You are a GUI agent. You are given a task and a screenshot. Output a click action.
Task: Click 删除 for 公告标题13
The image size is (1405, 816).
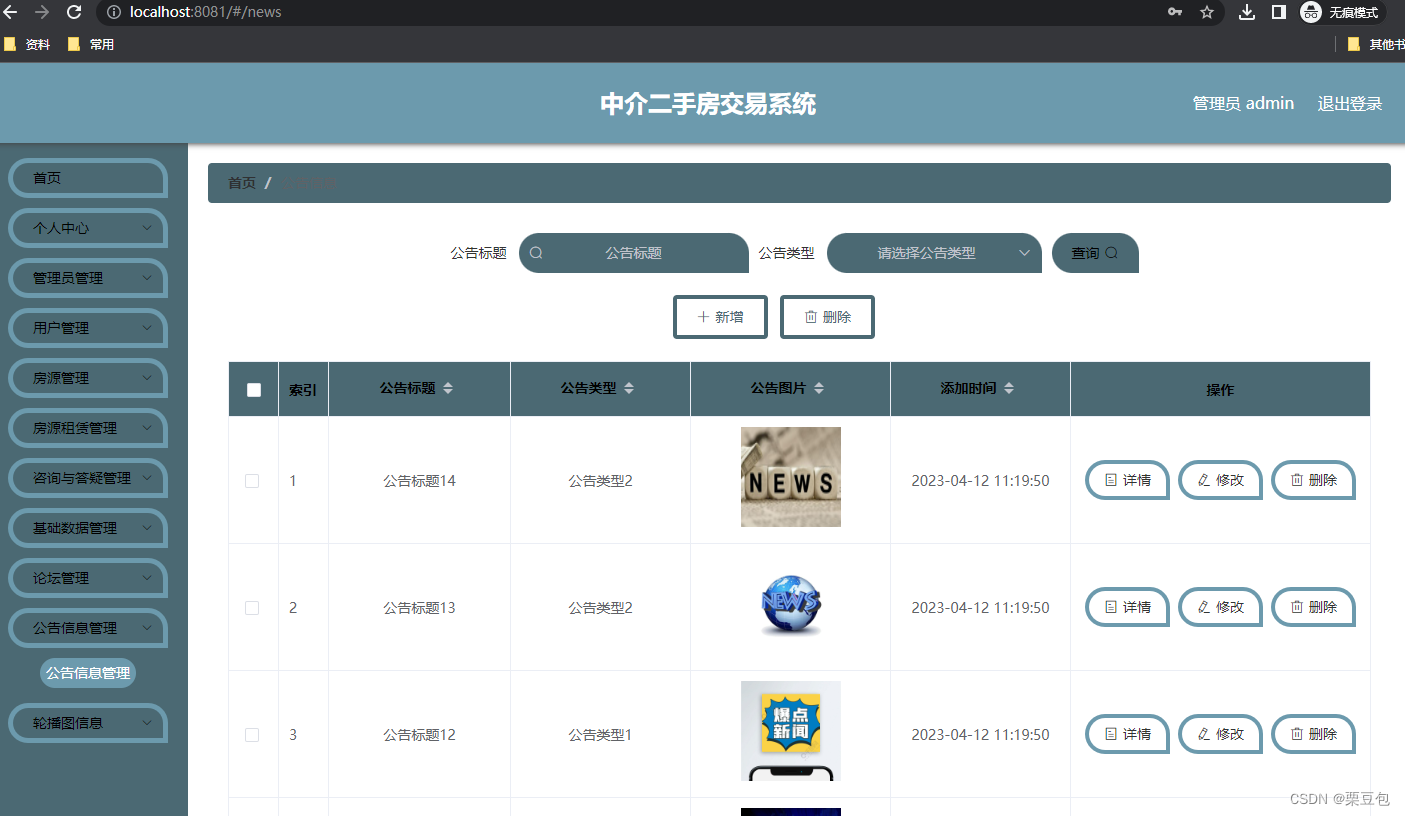(1313, 607)
